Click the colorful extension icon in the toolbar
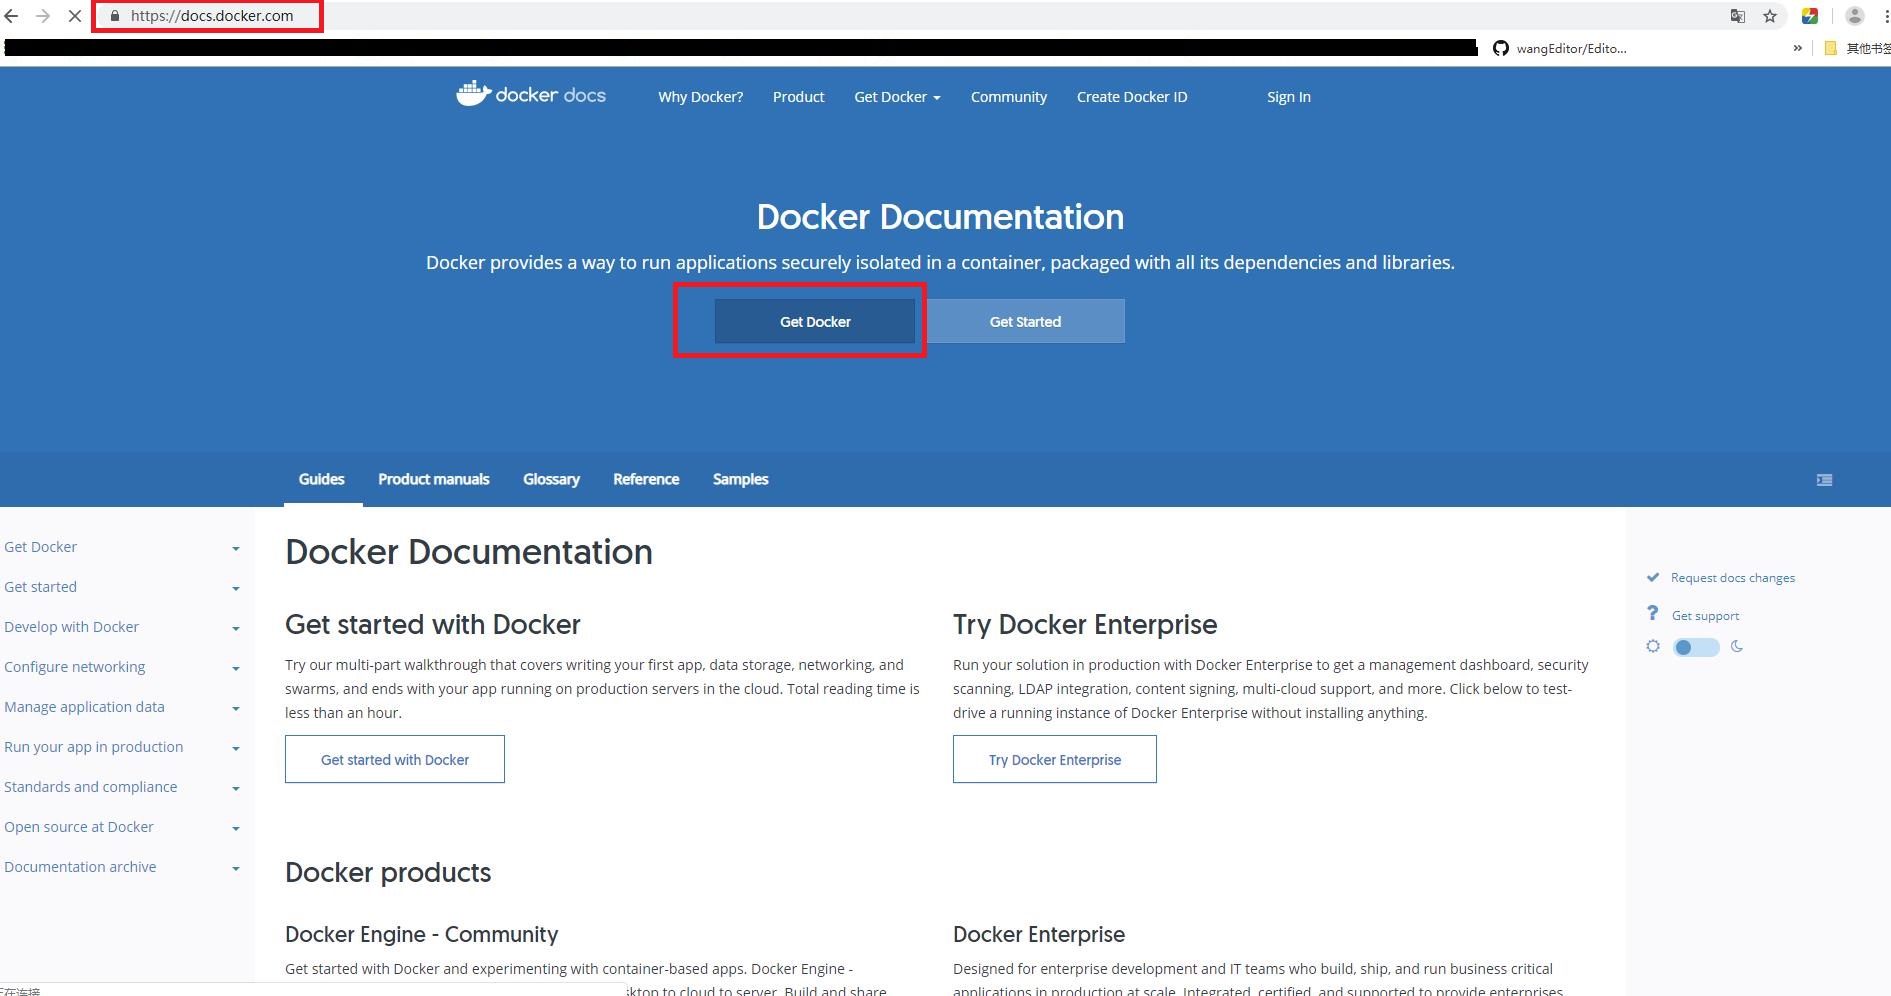This screenshot has height=996, width=1891. click(x=1810, y=16)
